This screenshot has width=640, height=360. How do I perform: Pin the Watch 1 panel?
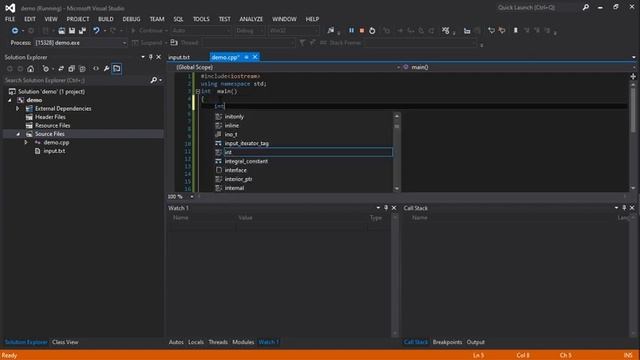386,208
